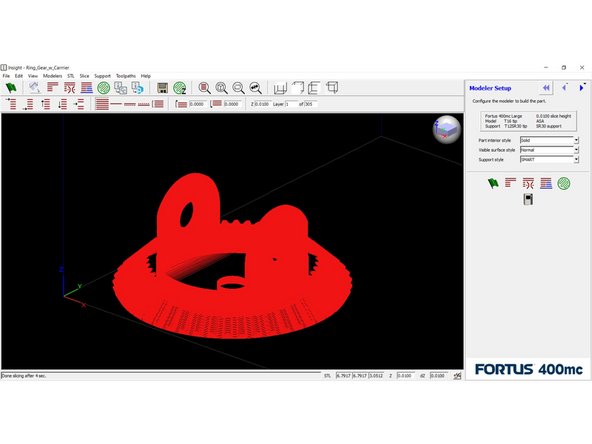This screenshot has width=592, height=444.
Task: Open the Edit menu
Action: 19,76
